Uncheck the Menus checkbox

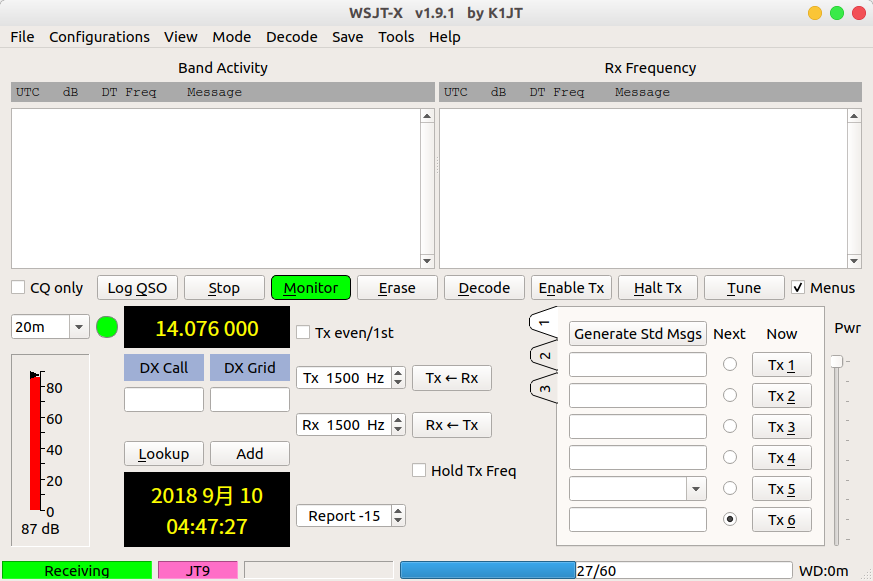pyautogui.click(x=798, y=287)
